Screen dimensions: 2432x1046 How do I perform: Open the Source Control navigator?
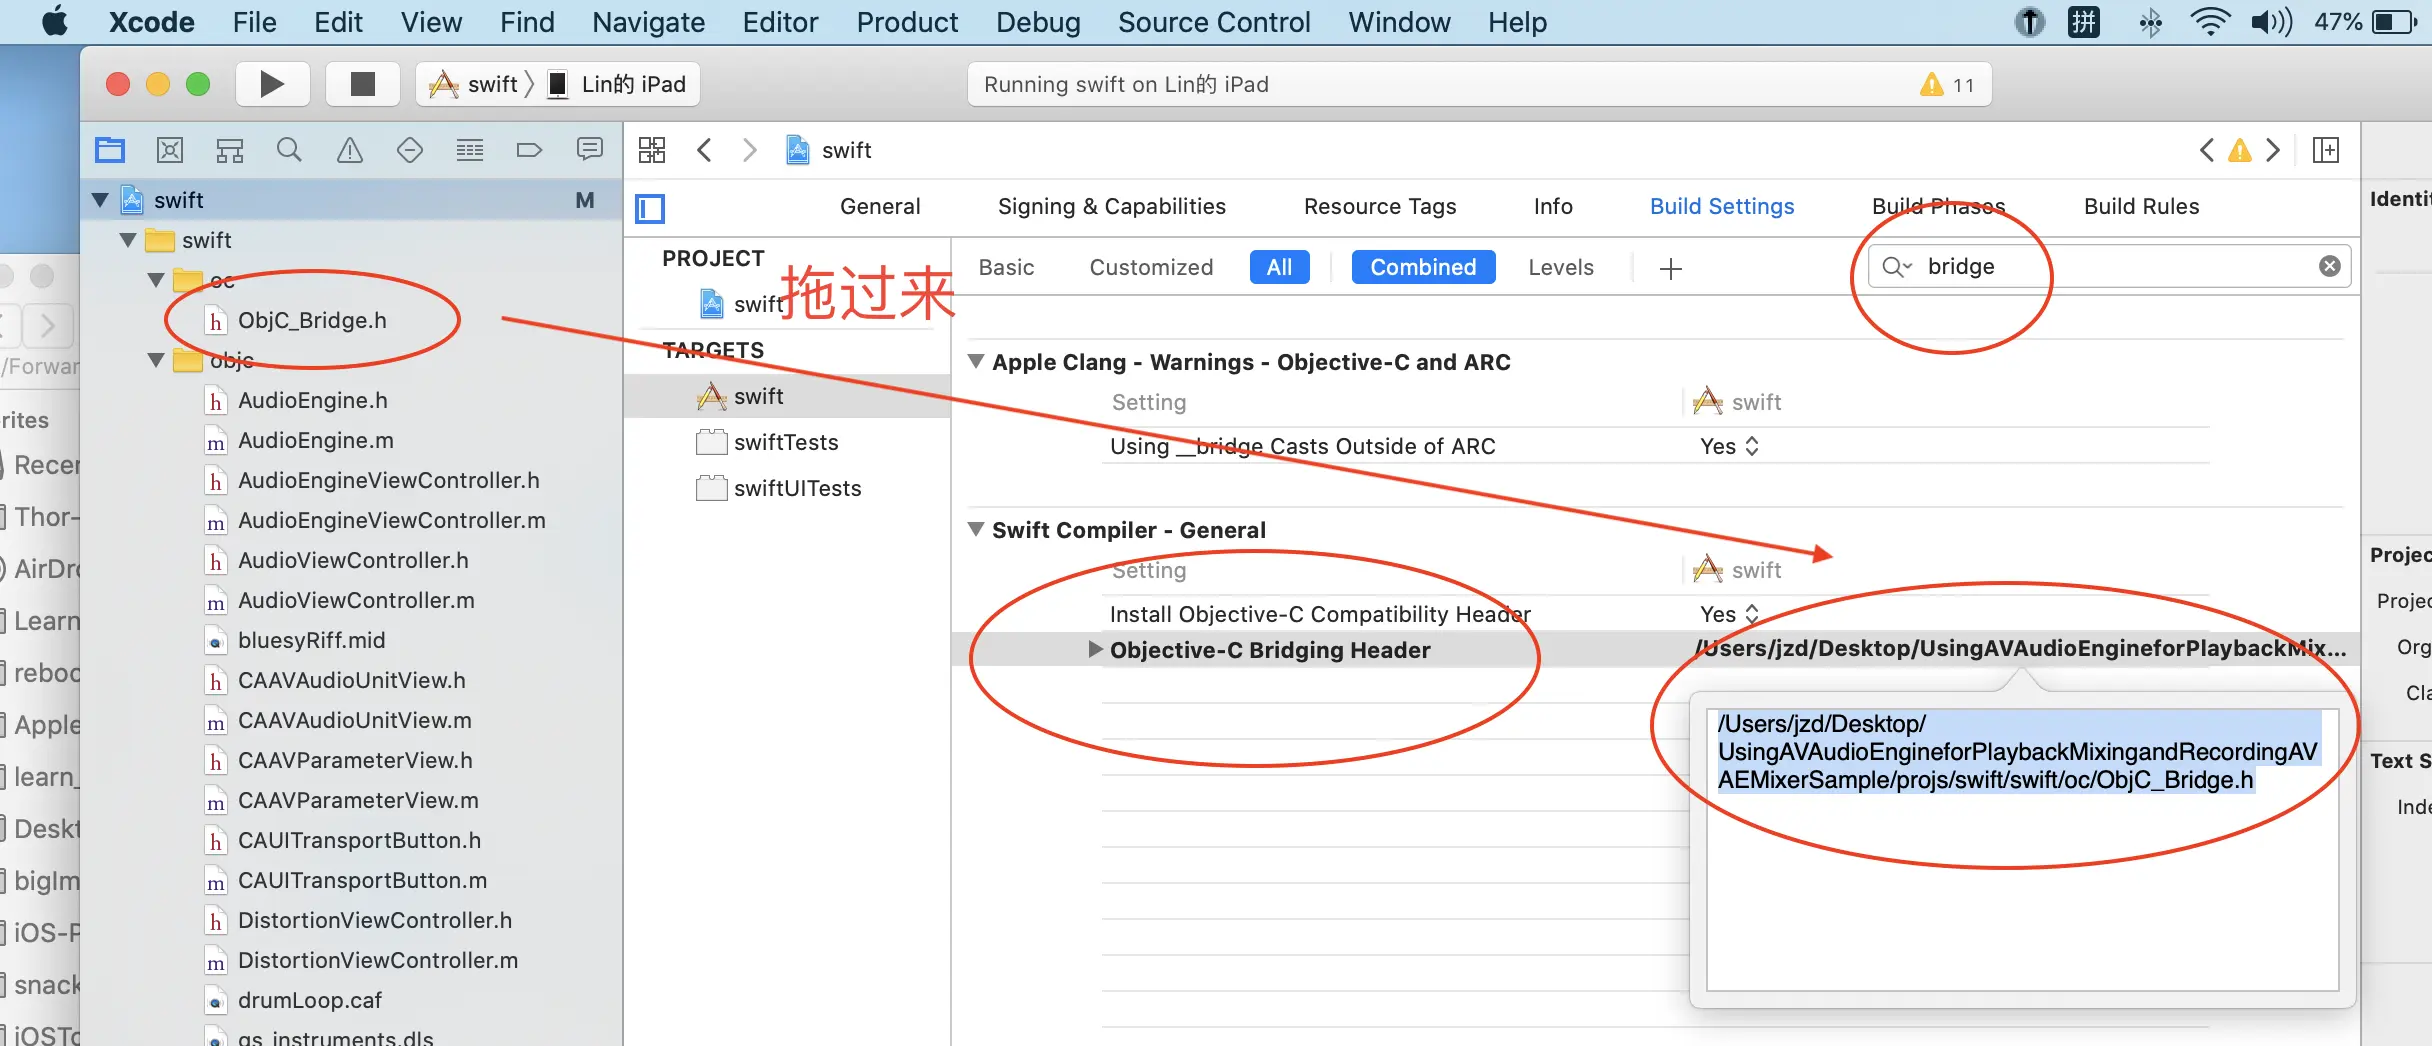170,150
